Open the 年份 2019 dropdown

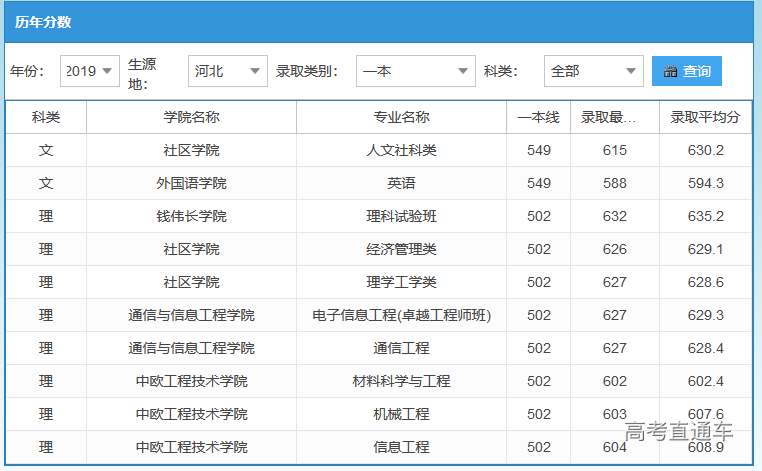(90, 71)
